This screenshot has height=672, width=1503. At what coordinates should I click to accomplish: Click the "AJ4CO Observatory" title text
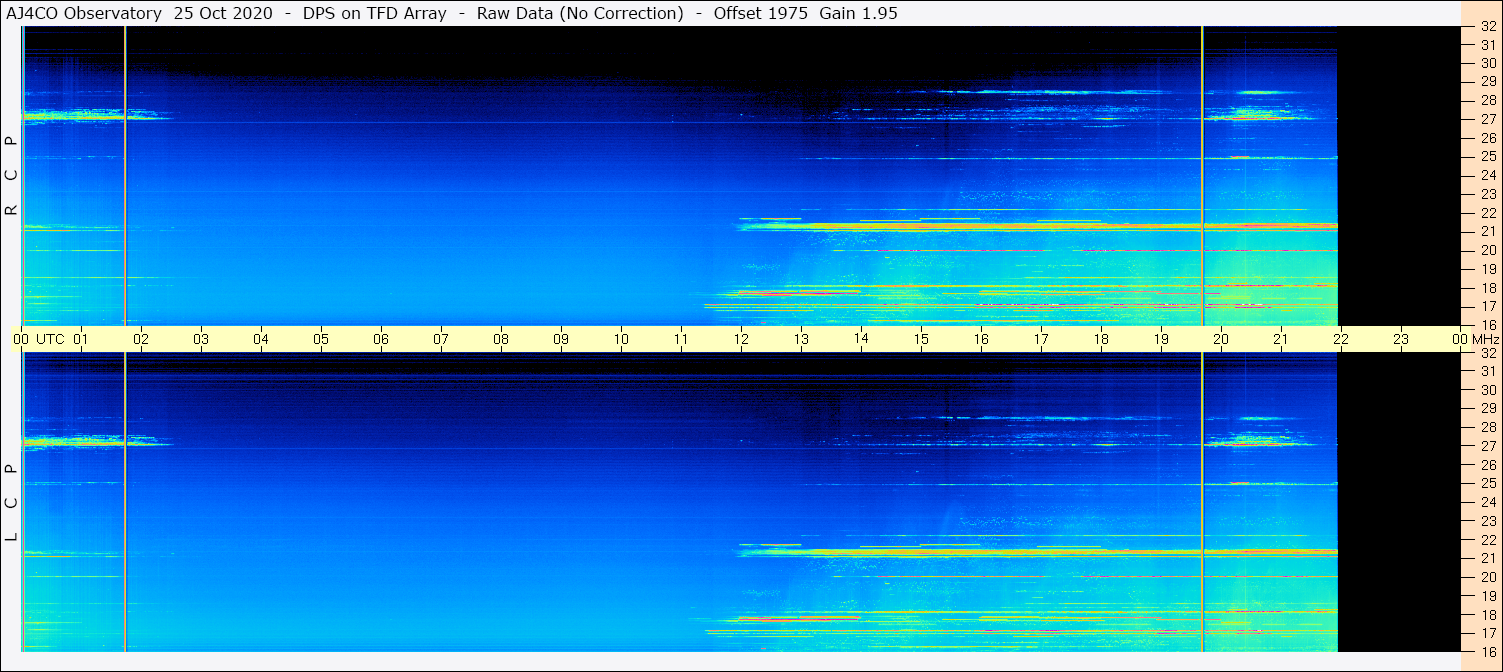84,13
